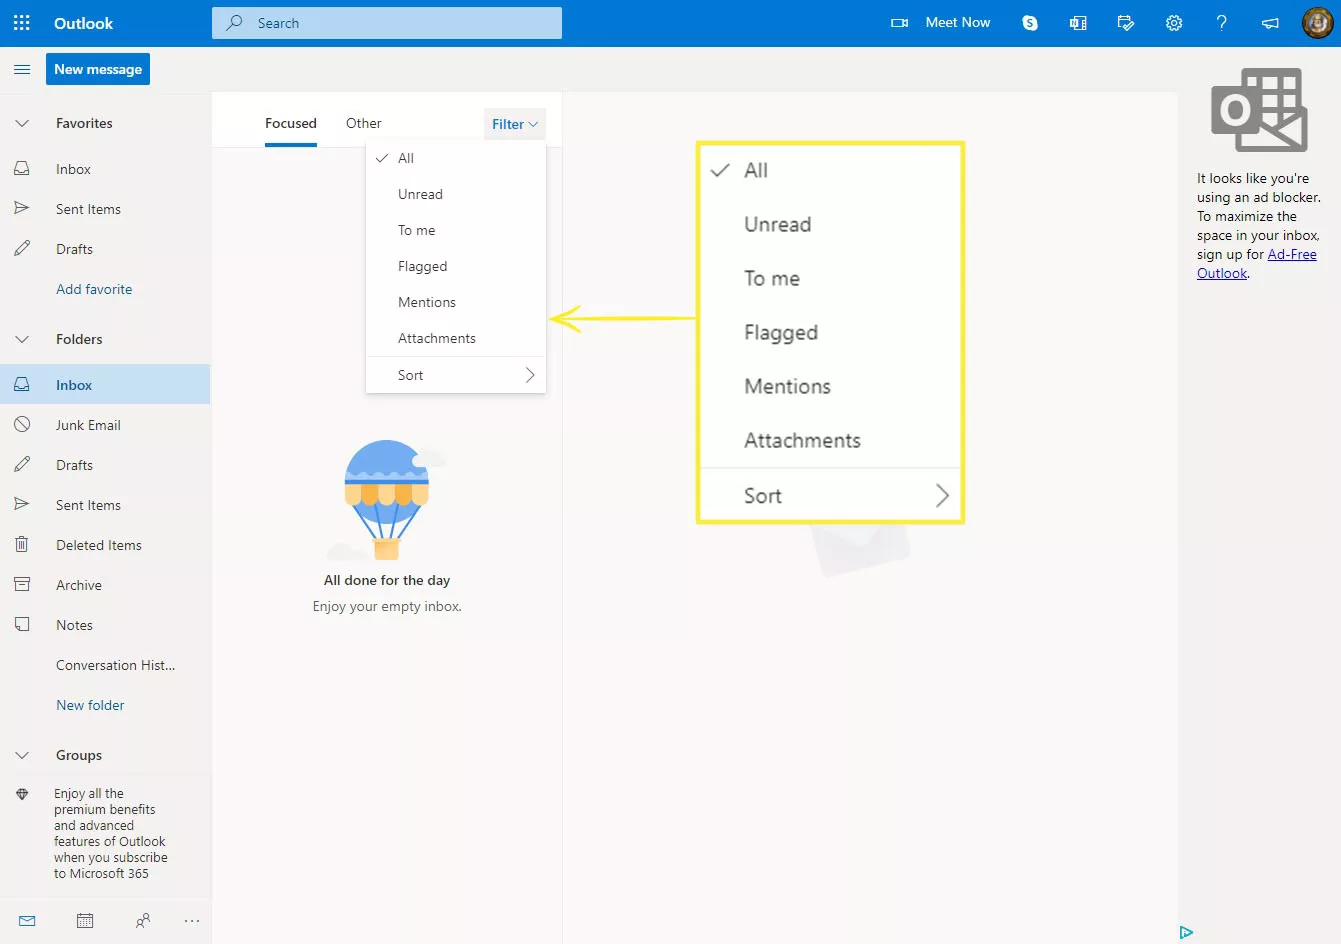1341x944 pixels.
Task: Select the Unread filter option
Action: [420, 193]
